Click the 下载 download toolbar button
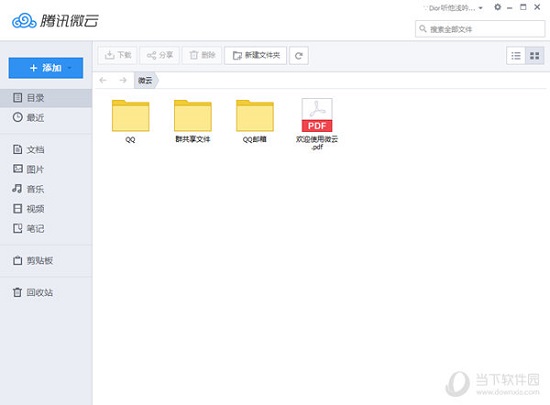The image size is (550, 405). 118,55
